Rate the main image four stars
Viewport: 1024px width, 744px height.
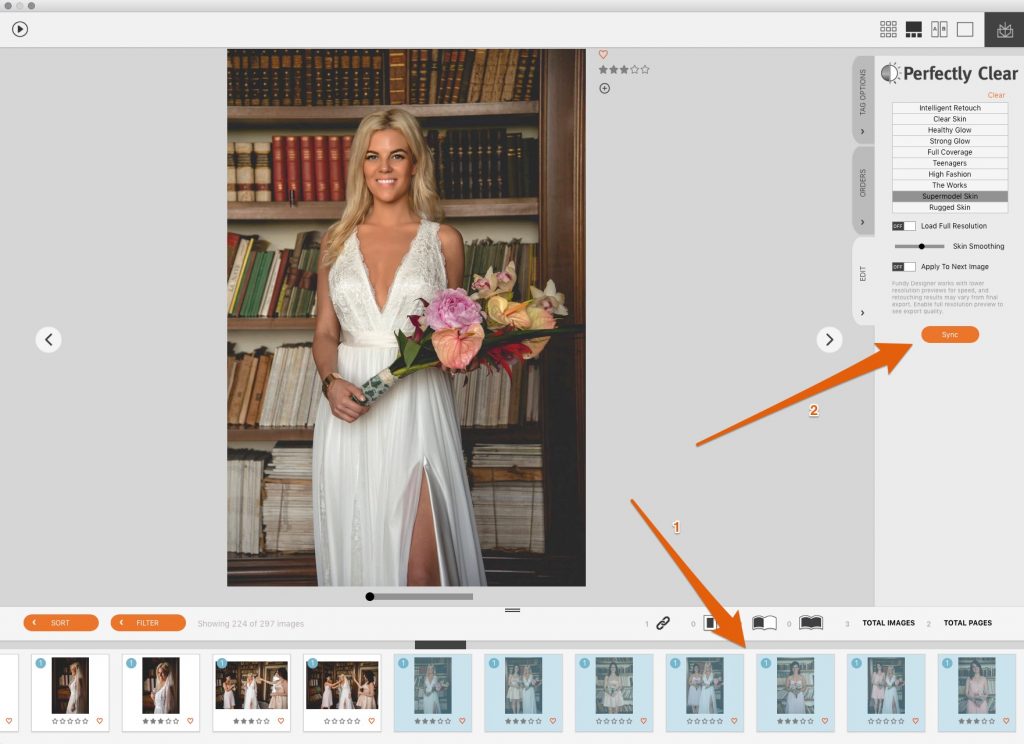point(635,69)
